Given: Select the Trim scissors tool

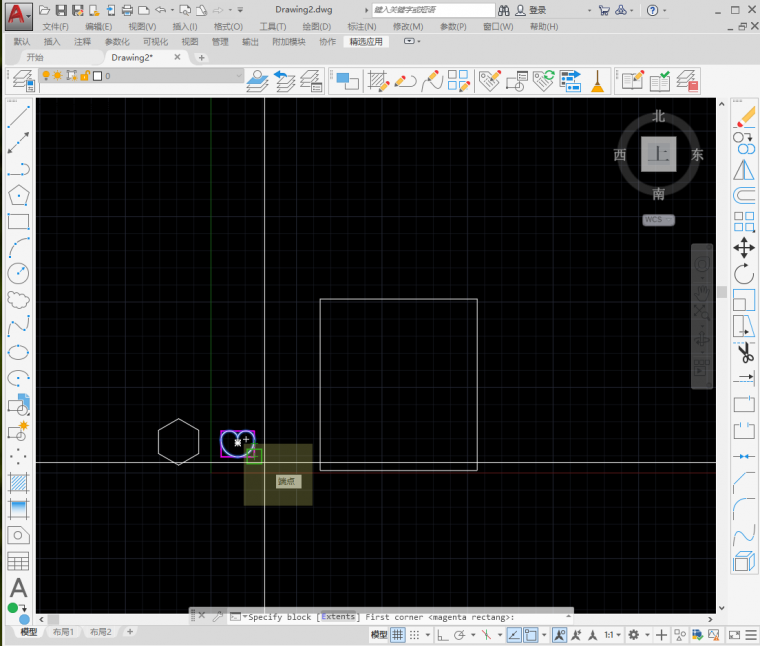Looking at the screenshot, I should tap(744, 352).
